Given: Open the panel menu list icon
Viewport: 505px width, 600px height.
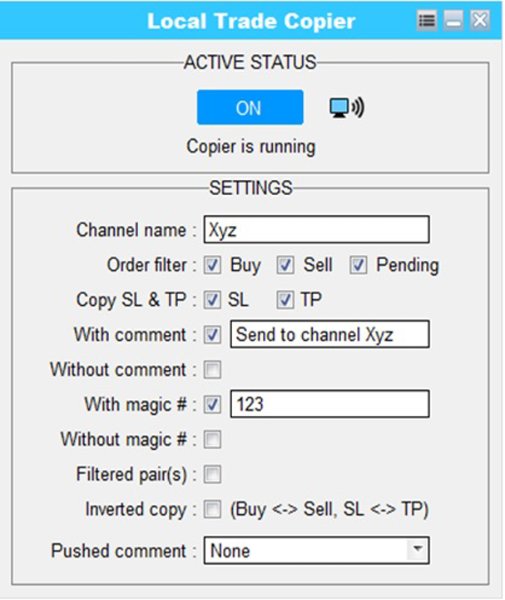Looking at the screenshot, I should [427, 20].
